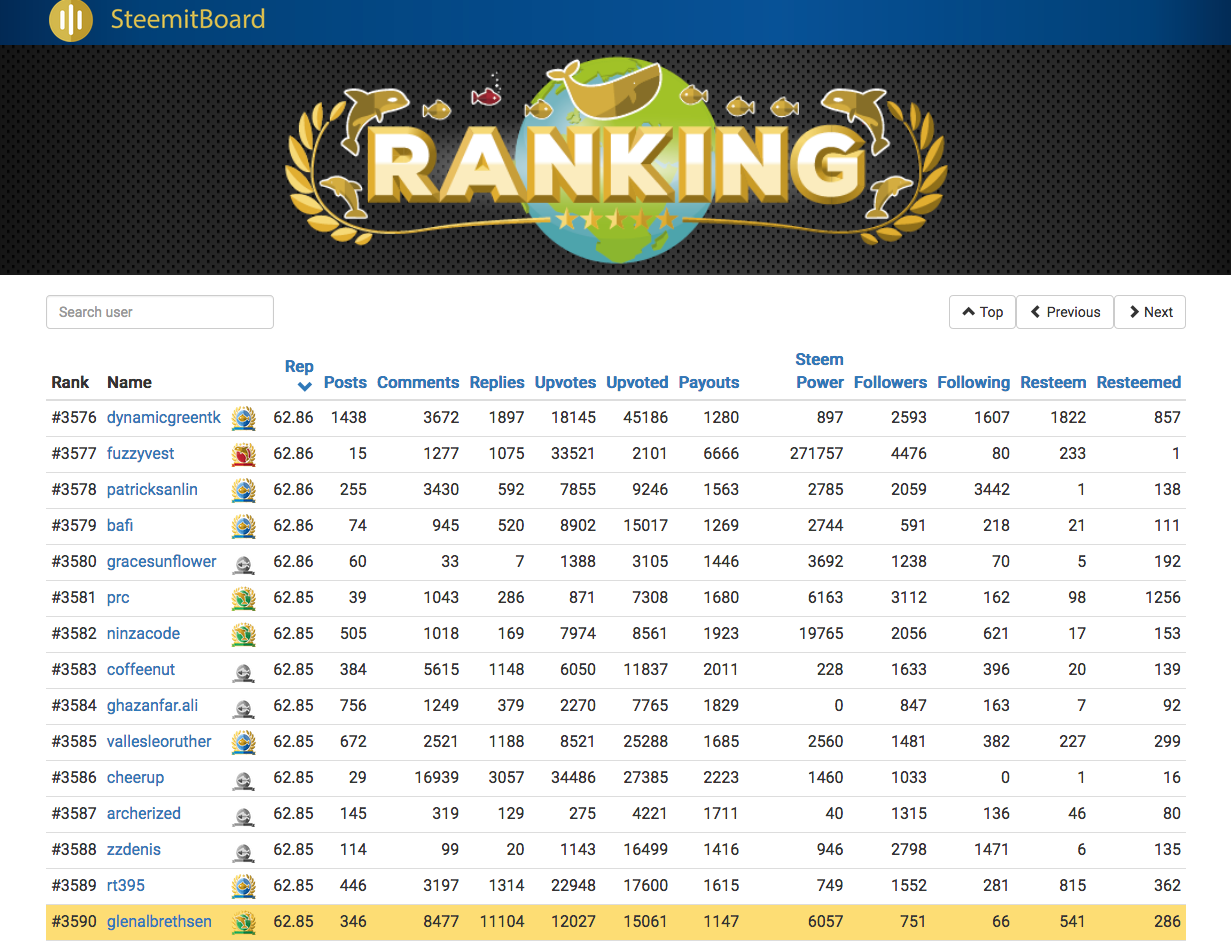This screenshot has width=1231, height=949.
Task: Click the badge icon beside prc
Action: point(243,598)
